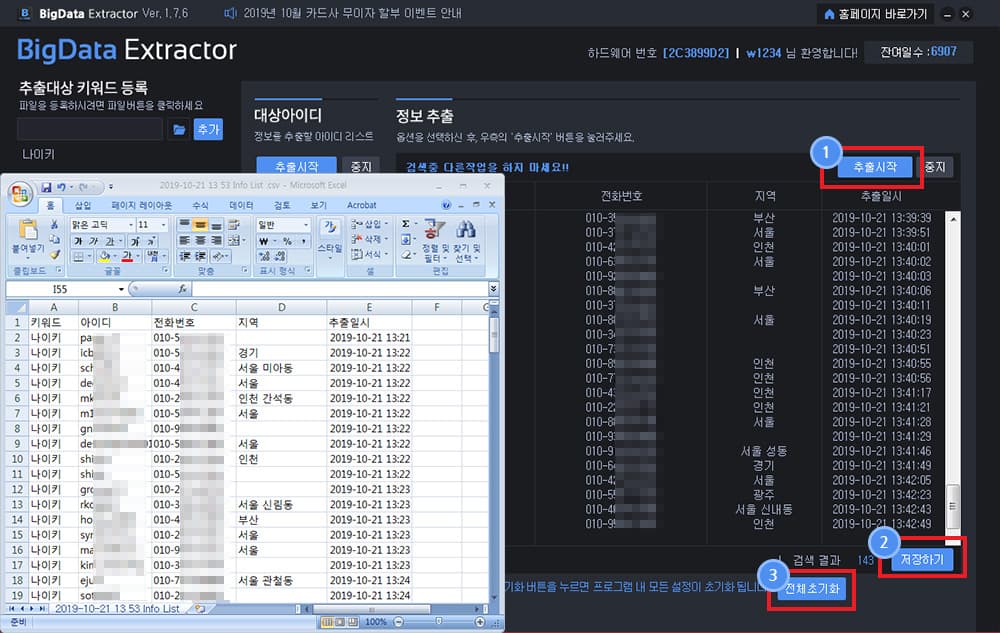Select the sheet tab '2019-10-21 13 53 Info List'
The width and height of the screenshot is (1000, 633).
117,609
